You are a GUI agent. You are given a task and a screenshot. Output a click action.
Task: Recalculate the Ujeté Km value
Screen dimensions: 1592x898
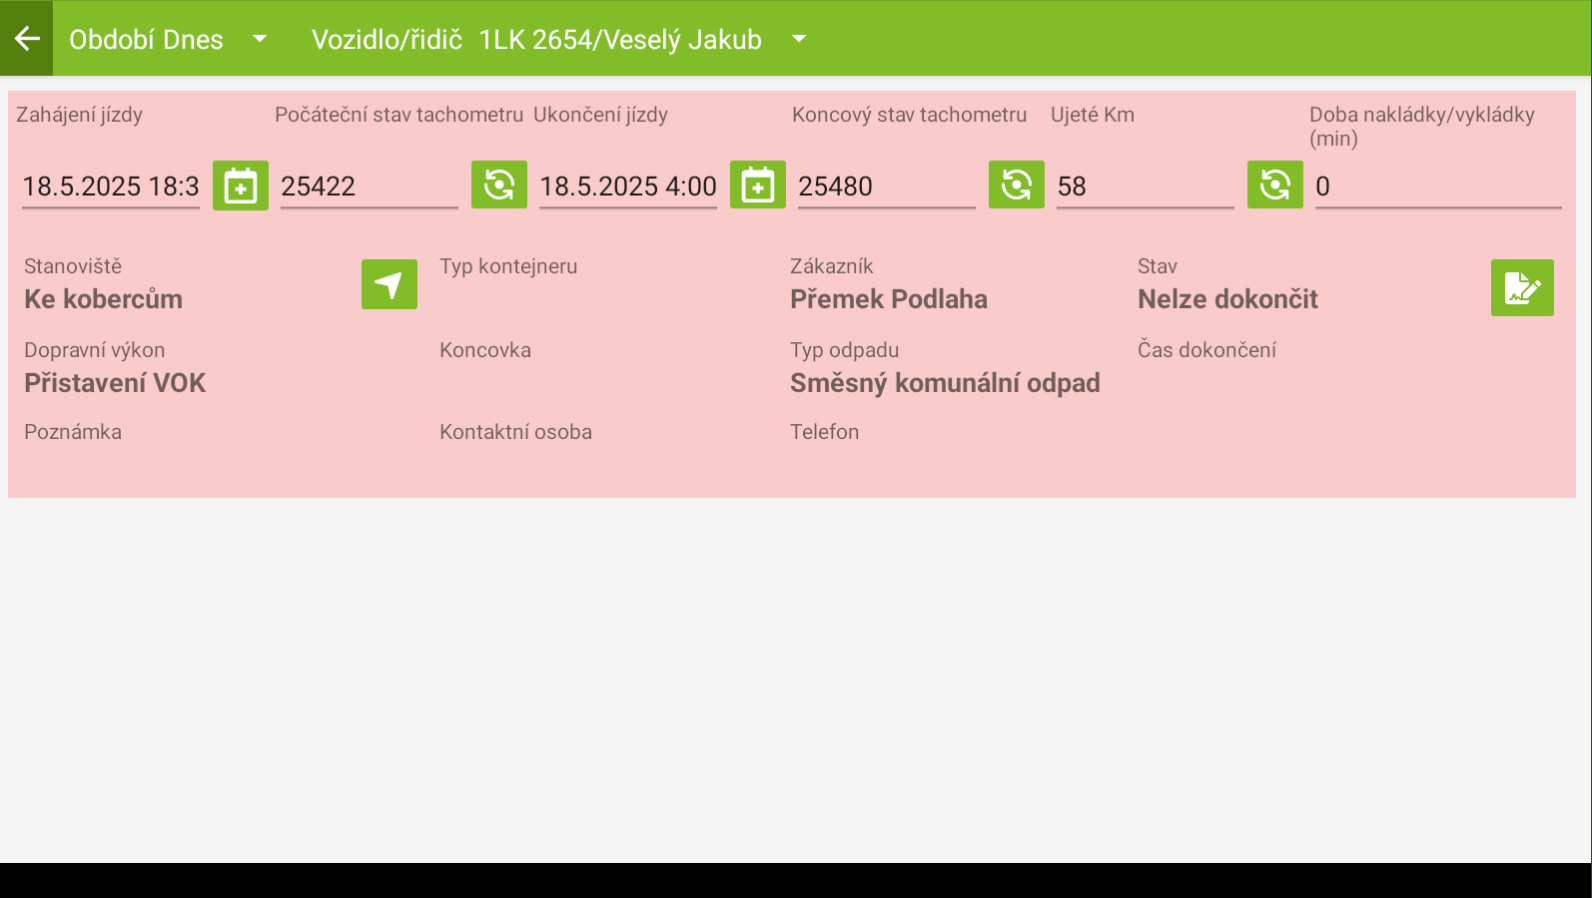1275,185
